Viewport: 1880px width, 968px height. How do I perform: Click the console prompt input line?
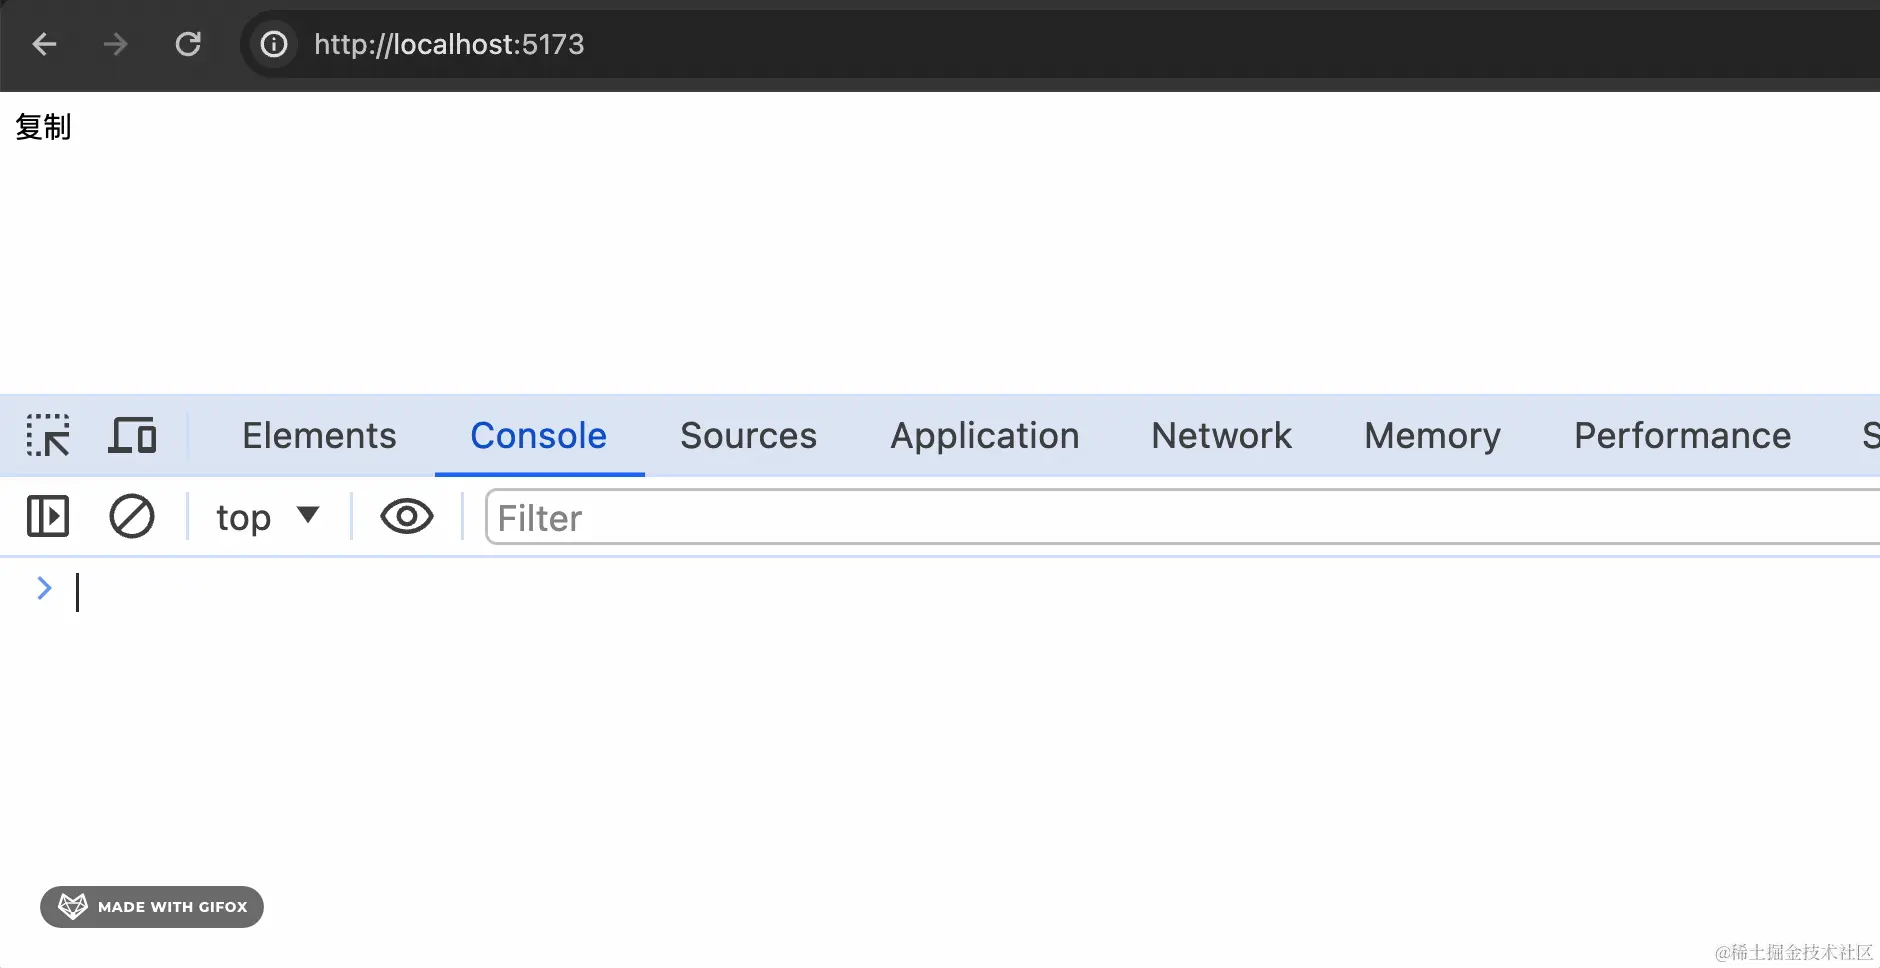click(960, 591)
